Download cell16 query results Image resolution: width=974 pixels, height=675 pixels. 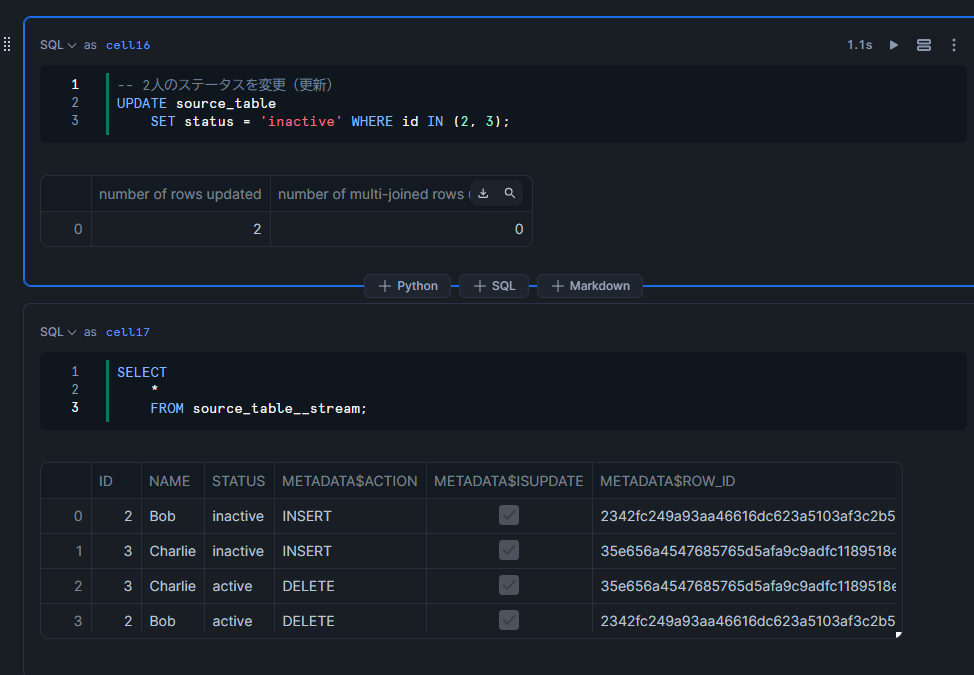483,193
